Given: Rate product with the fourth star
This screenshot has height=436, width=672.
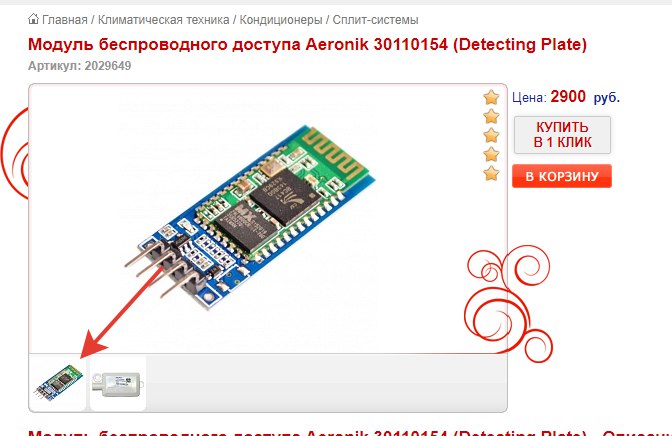Looking at the screenshot, I should click(491, 154).
